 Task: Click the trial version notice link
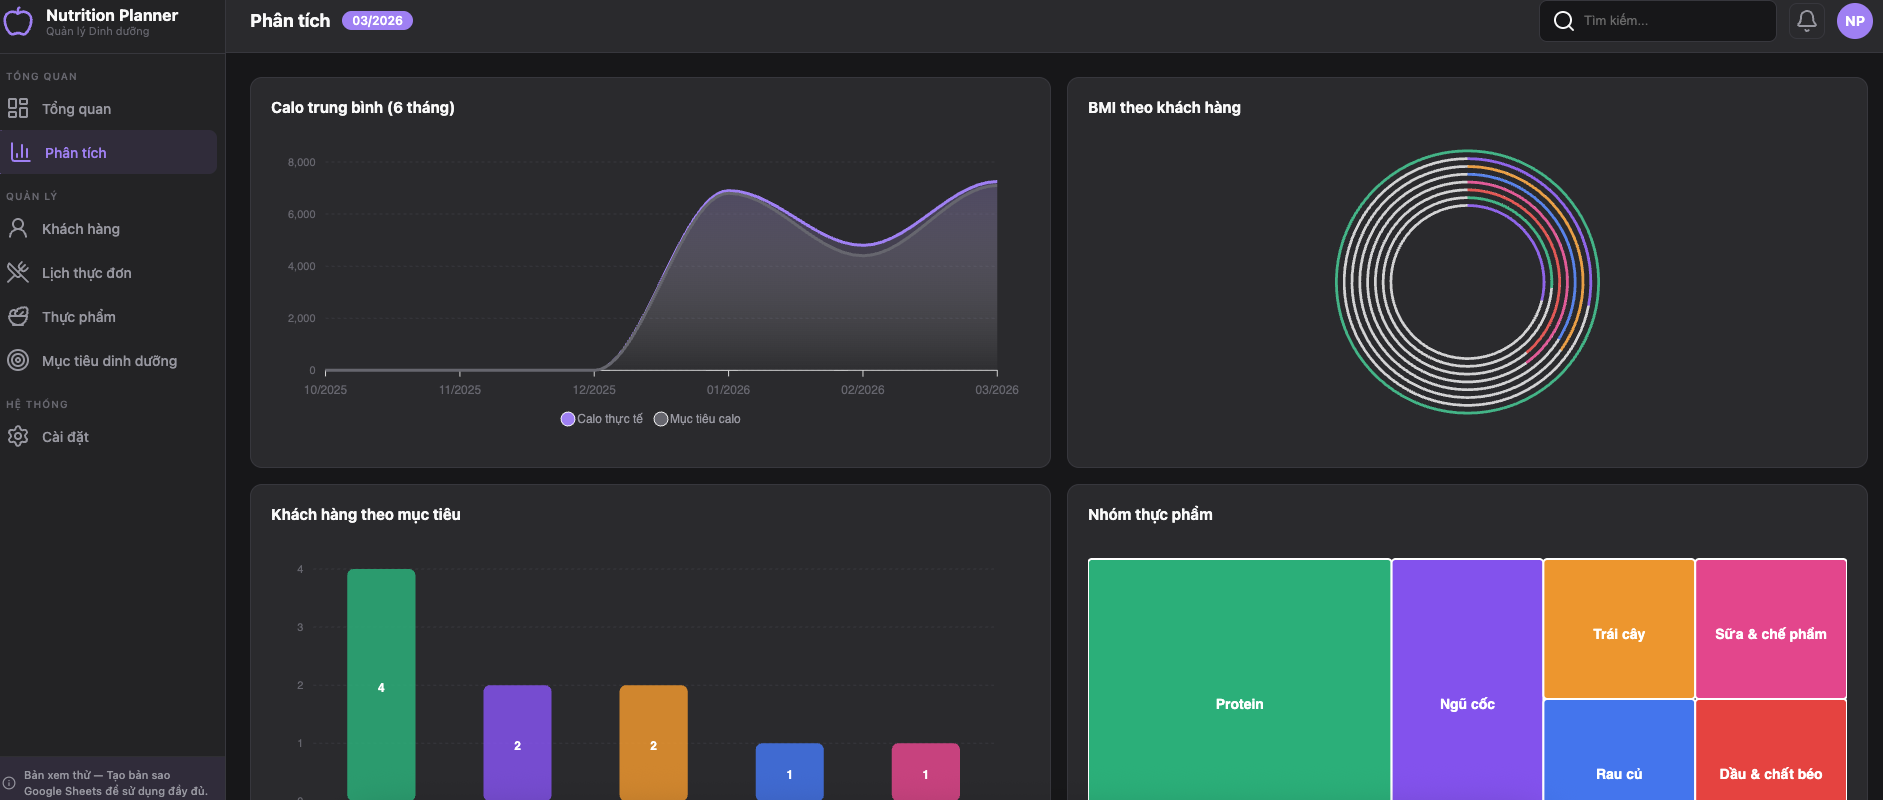pos(115,783)
